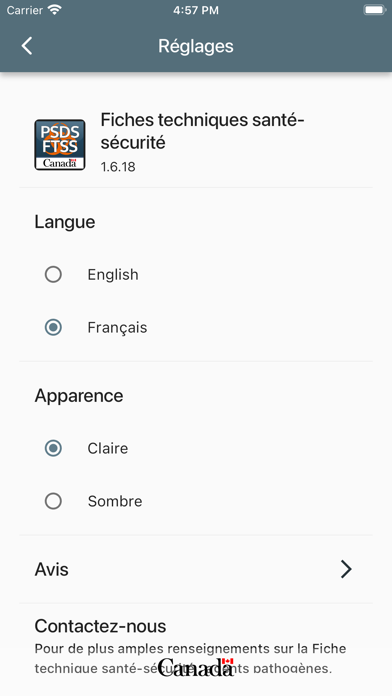The image size is (392, 696).
Task: Tap the Fiches techniques santé-sécurité title
Action: coord(202,131)
